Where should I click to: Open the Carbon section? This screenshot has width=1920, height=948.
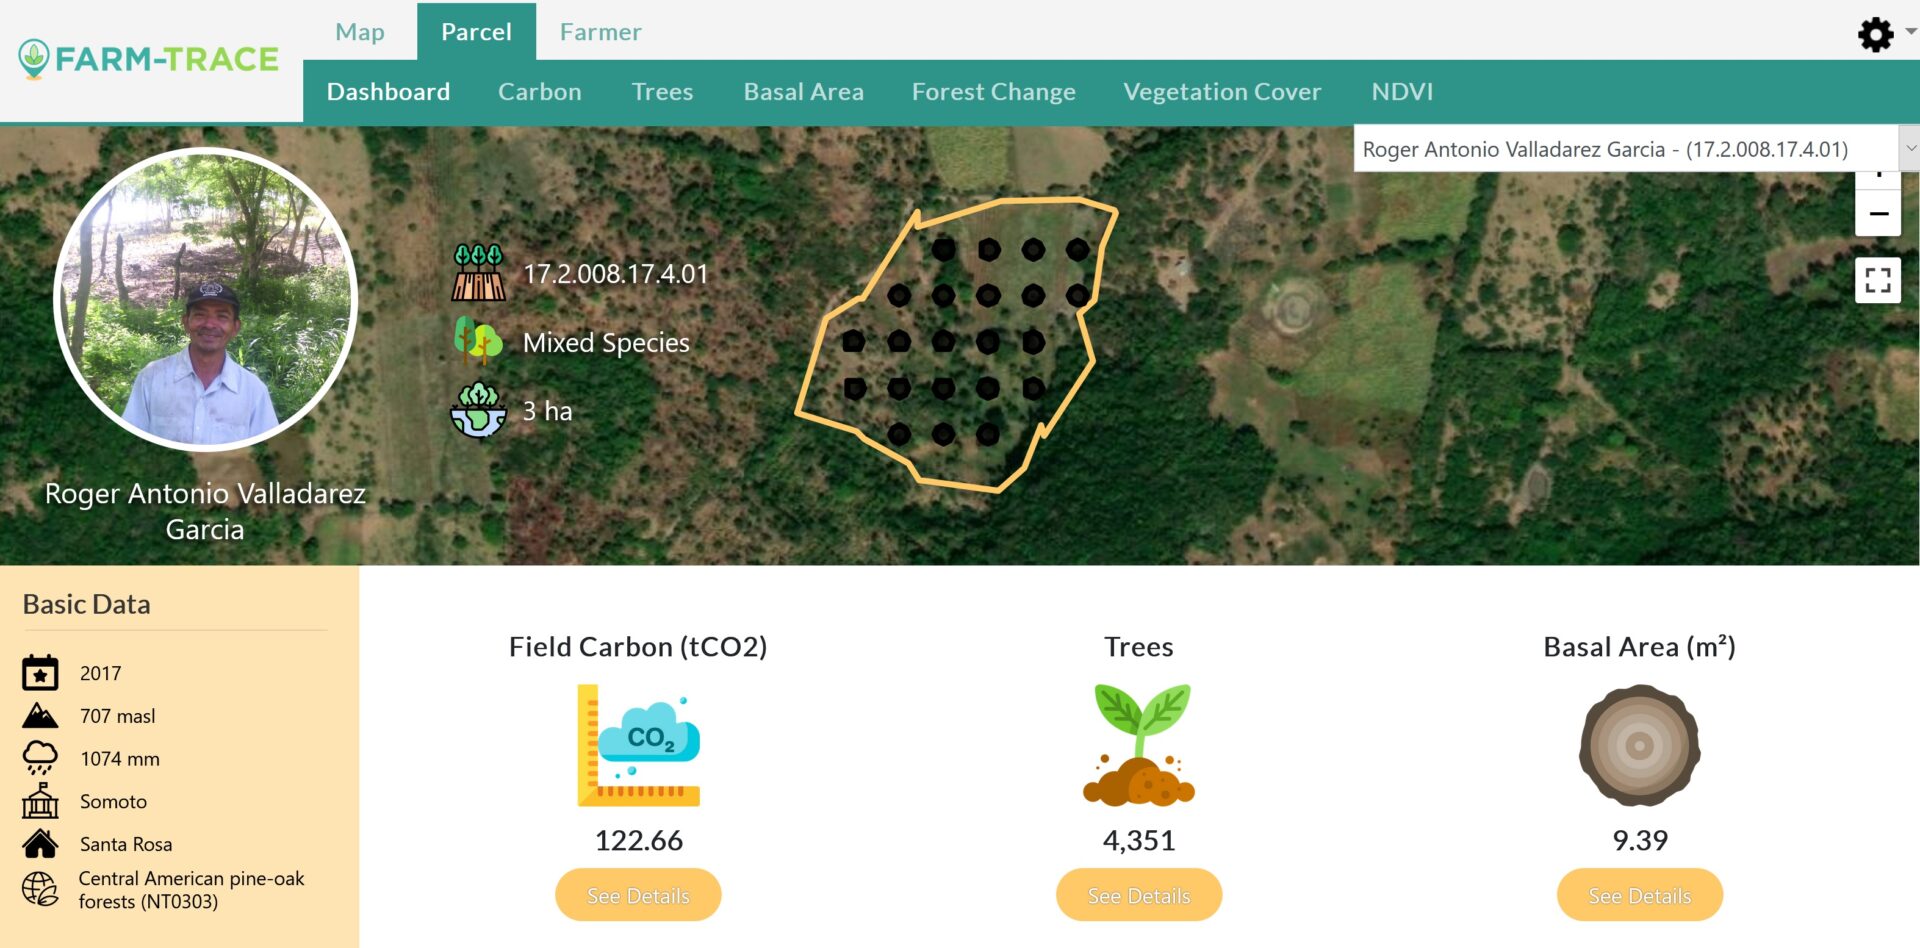tap(540, 92)
